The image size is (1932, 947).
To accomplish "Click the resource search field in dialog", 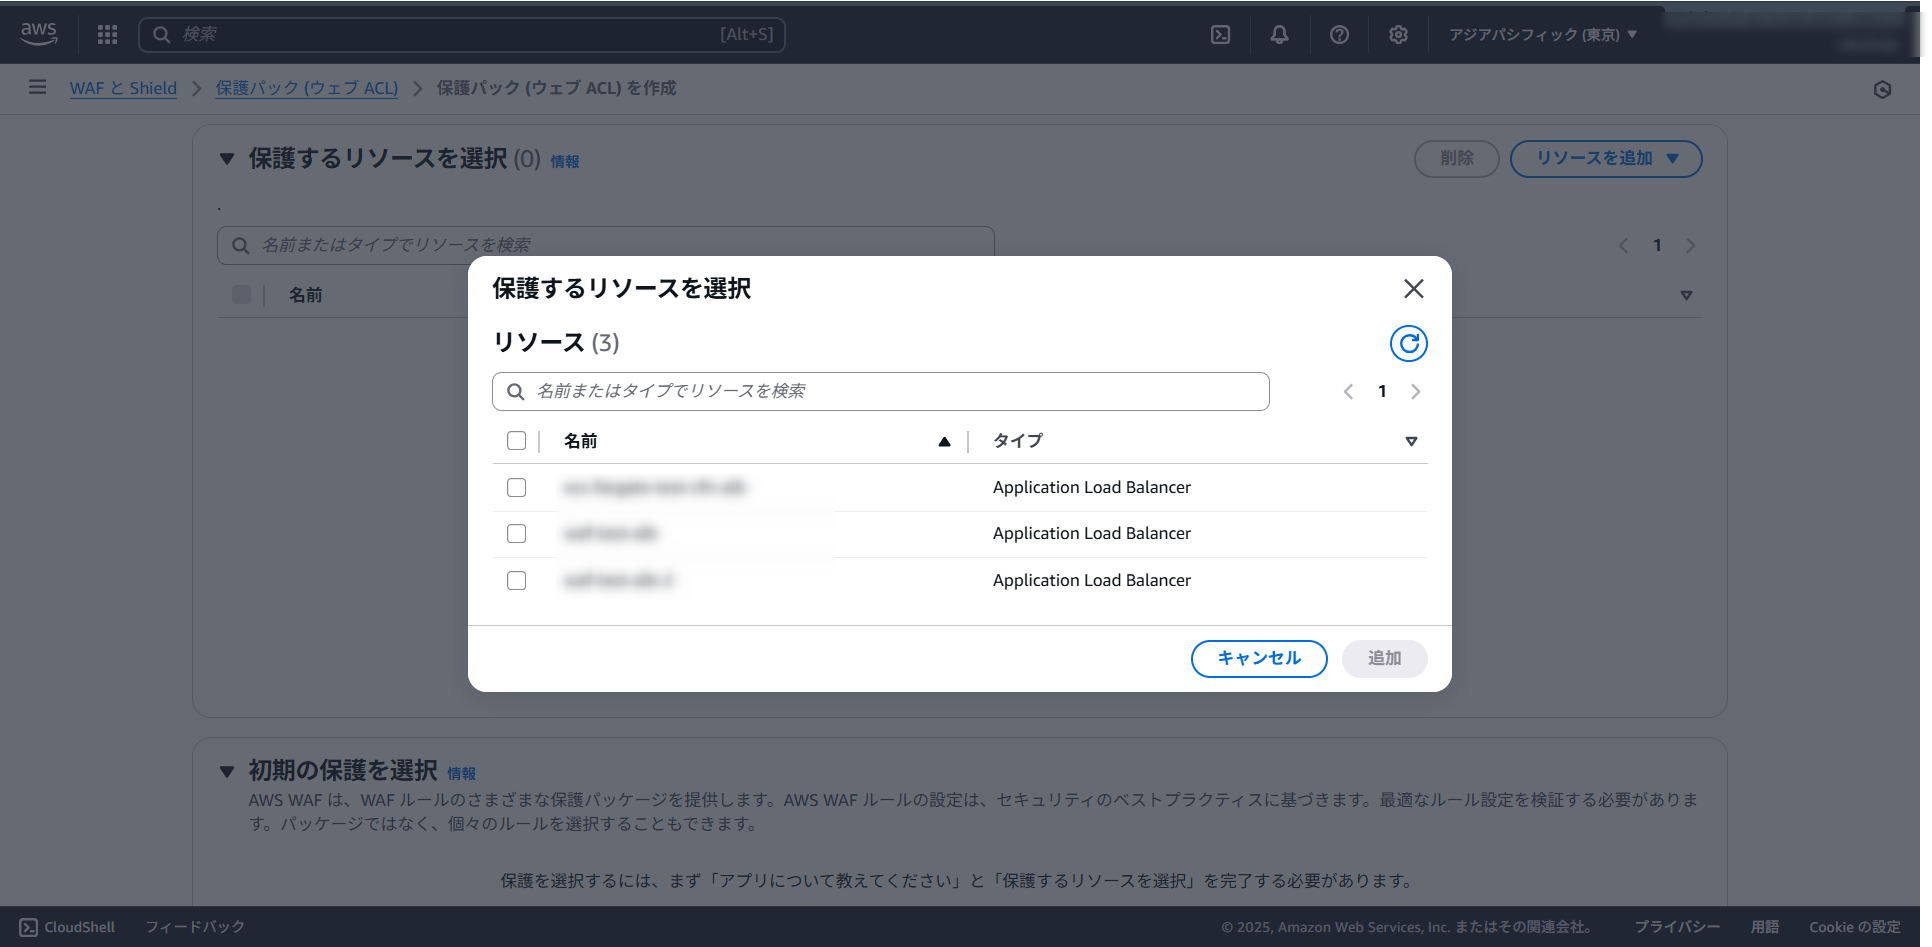I will tap(880, 392).
